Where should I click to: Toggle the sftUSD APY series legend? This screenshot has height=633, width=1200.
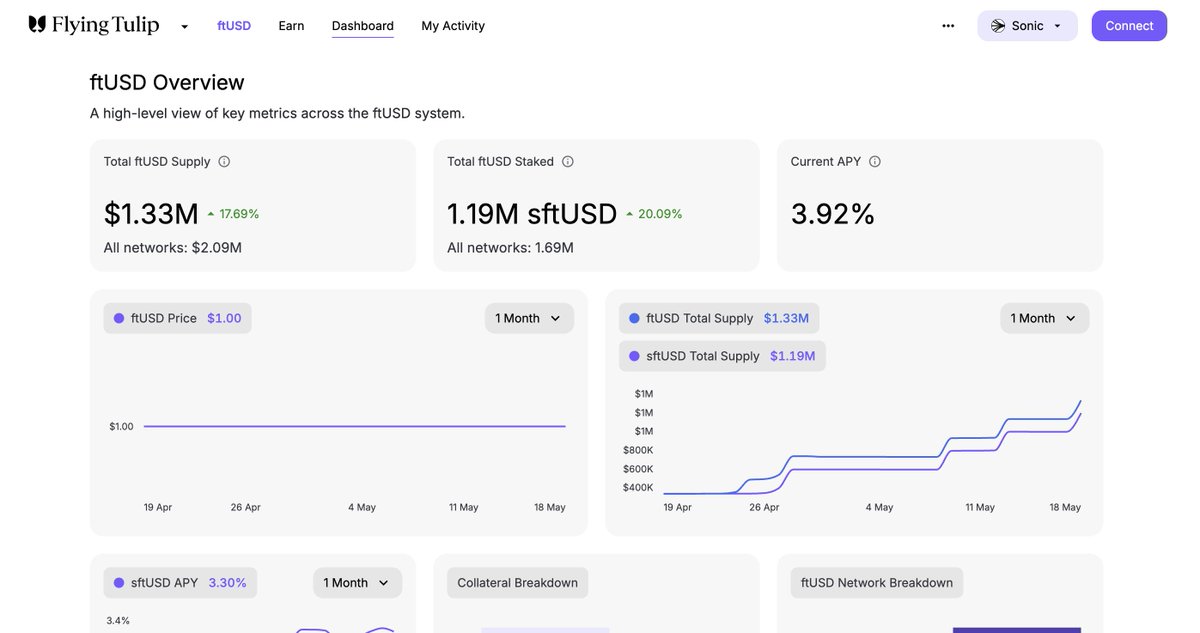click(x=180, y=583)
